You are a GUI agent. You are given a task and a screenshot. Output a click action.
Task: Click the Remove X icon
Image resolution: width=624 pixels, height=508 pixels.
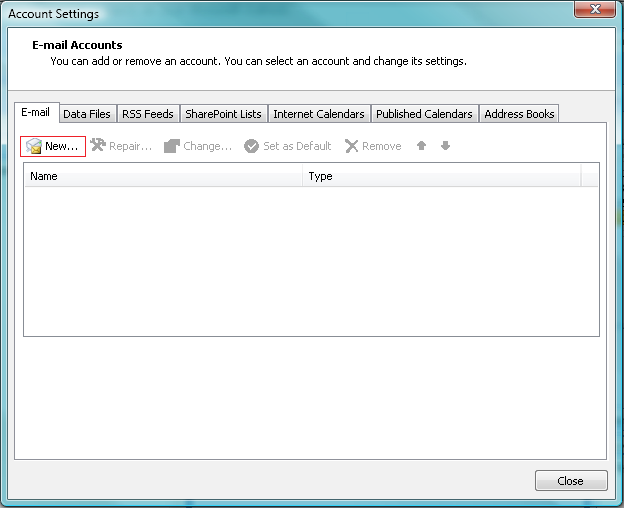click(351, 146)
